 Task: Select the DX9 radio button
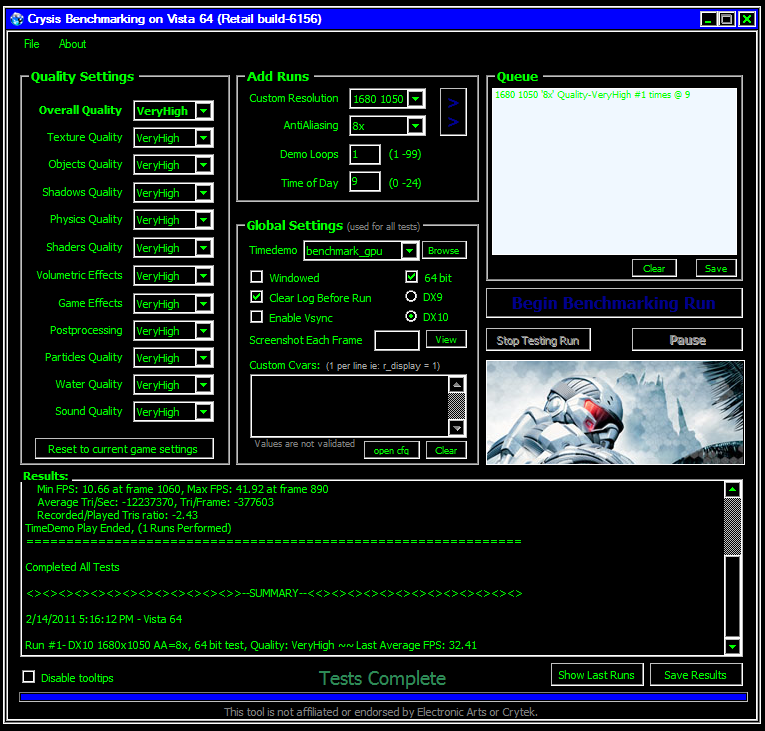[x=411, y=297]
